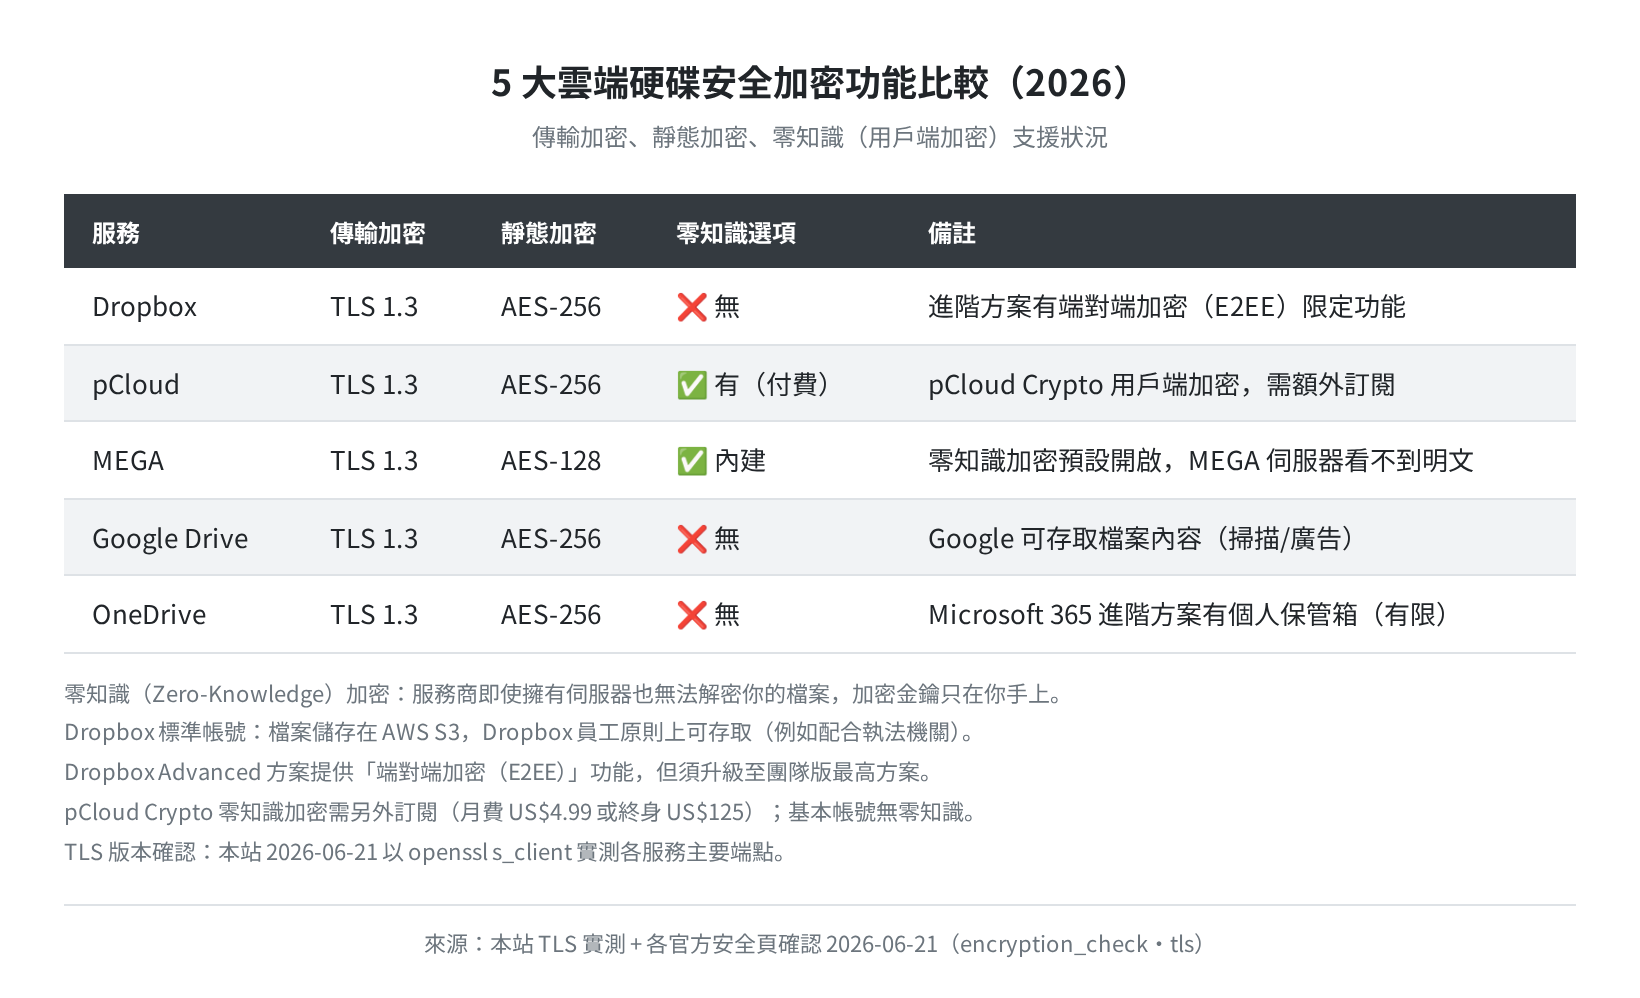Click AES-256 in the Google Drive row

pos(551,539)
